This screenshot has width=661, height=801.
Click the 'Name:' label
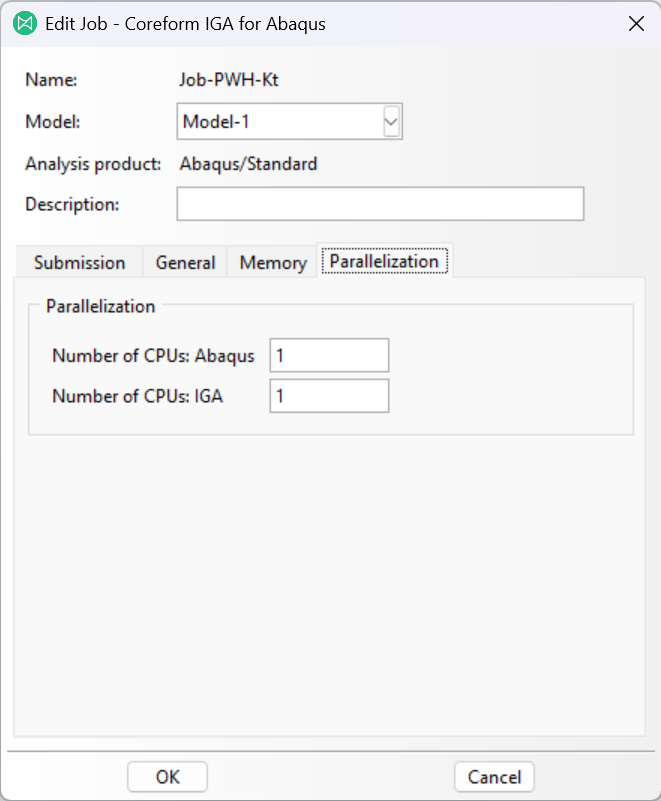point(51,80)
